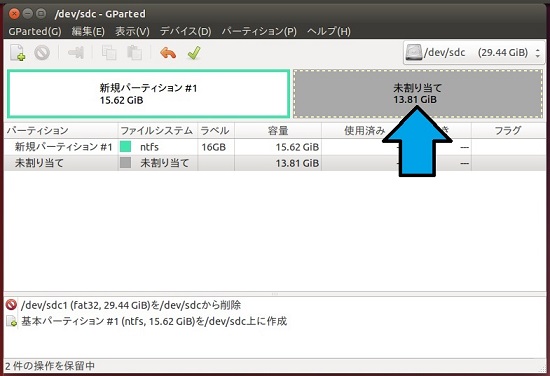Click the device selector up/down arrows
The height and width of the screenshot is (376, 550).
pos(537,53)
